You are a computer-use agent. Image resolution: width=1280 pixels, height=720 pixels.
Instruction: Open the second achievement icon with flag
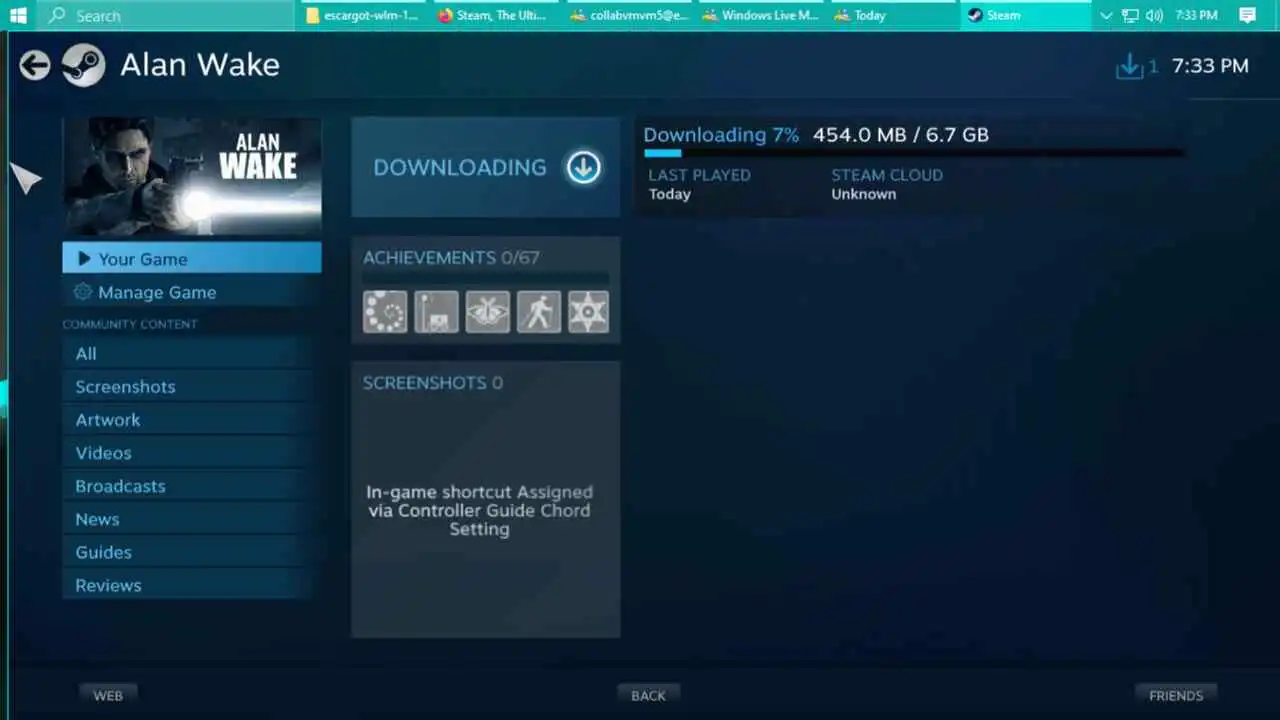point(436,311)
